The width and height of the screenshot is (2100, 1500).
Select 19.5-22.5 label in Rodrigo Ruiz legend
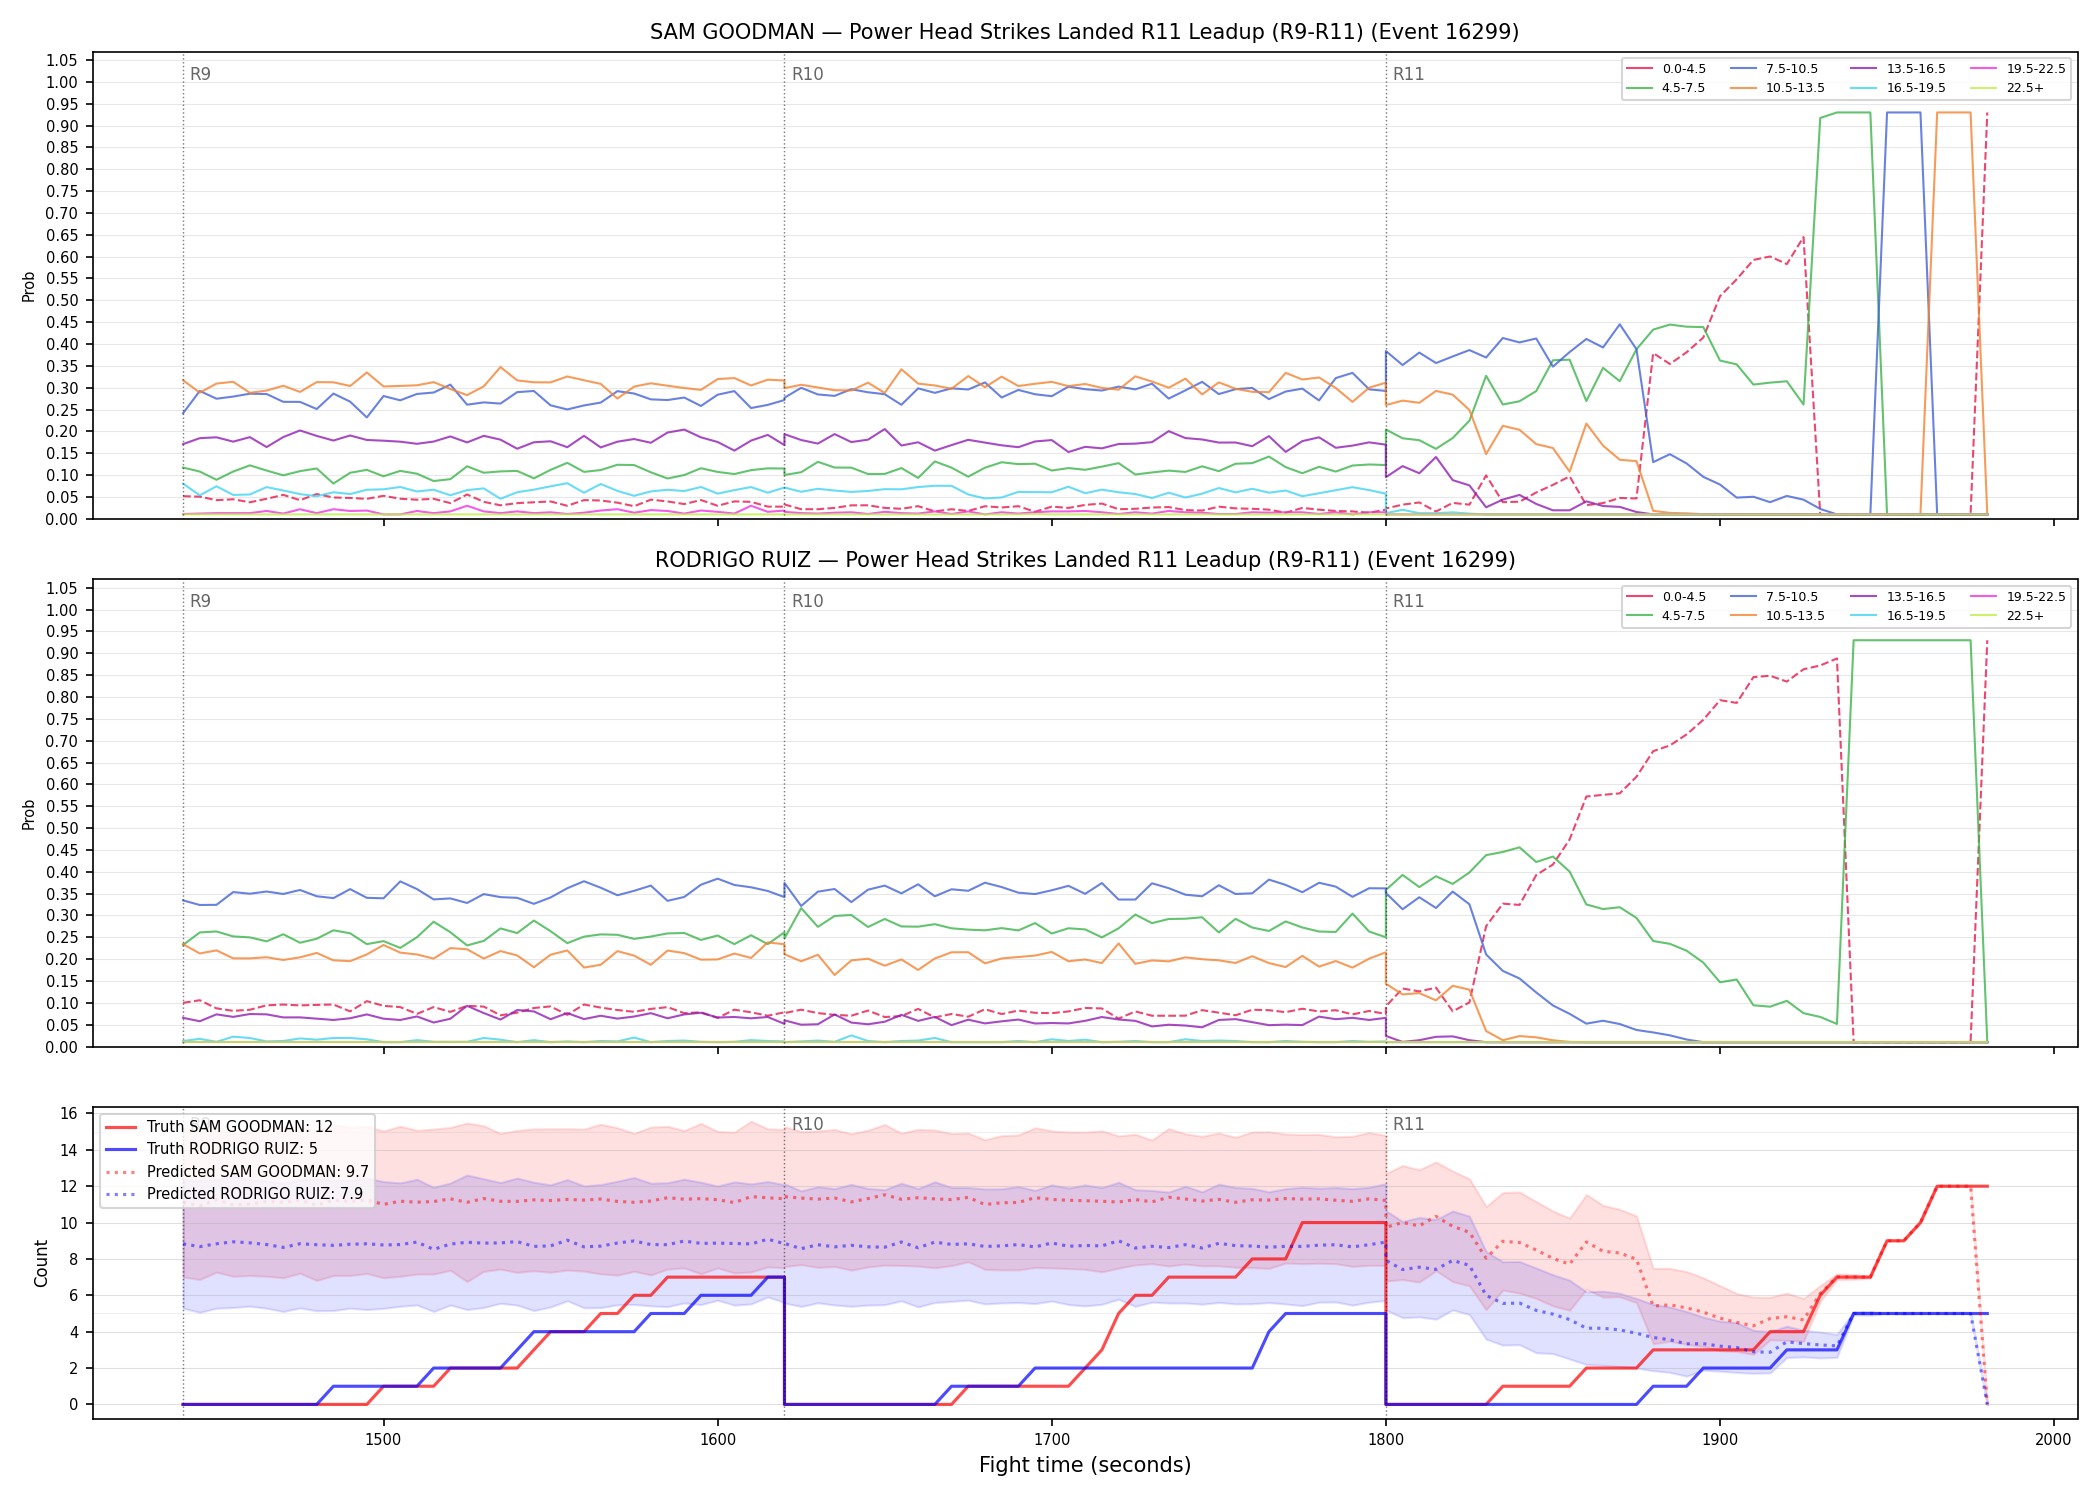coord(2036,597)
